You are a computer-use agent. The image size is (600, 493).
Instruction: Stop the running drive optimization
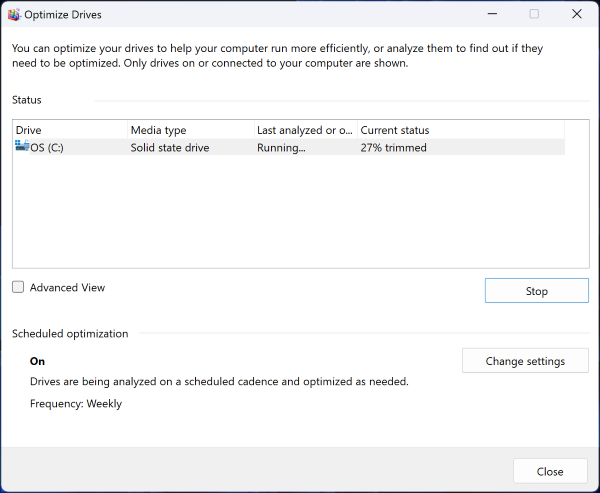536,291
